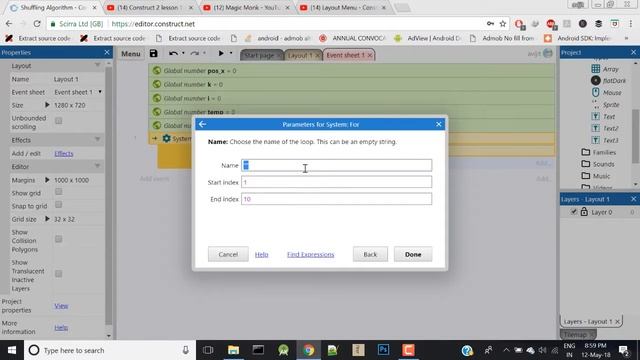Open the Event sheet dropdown
Viewport: 640px width, 360px height.
click(x=100, y=92)
